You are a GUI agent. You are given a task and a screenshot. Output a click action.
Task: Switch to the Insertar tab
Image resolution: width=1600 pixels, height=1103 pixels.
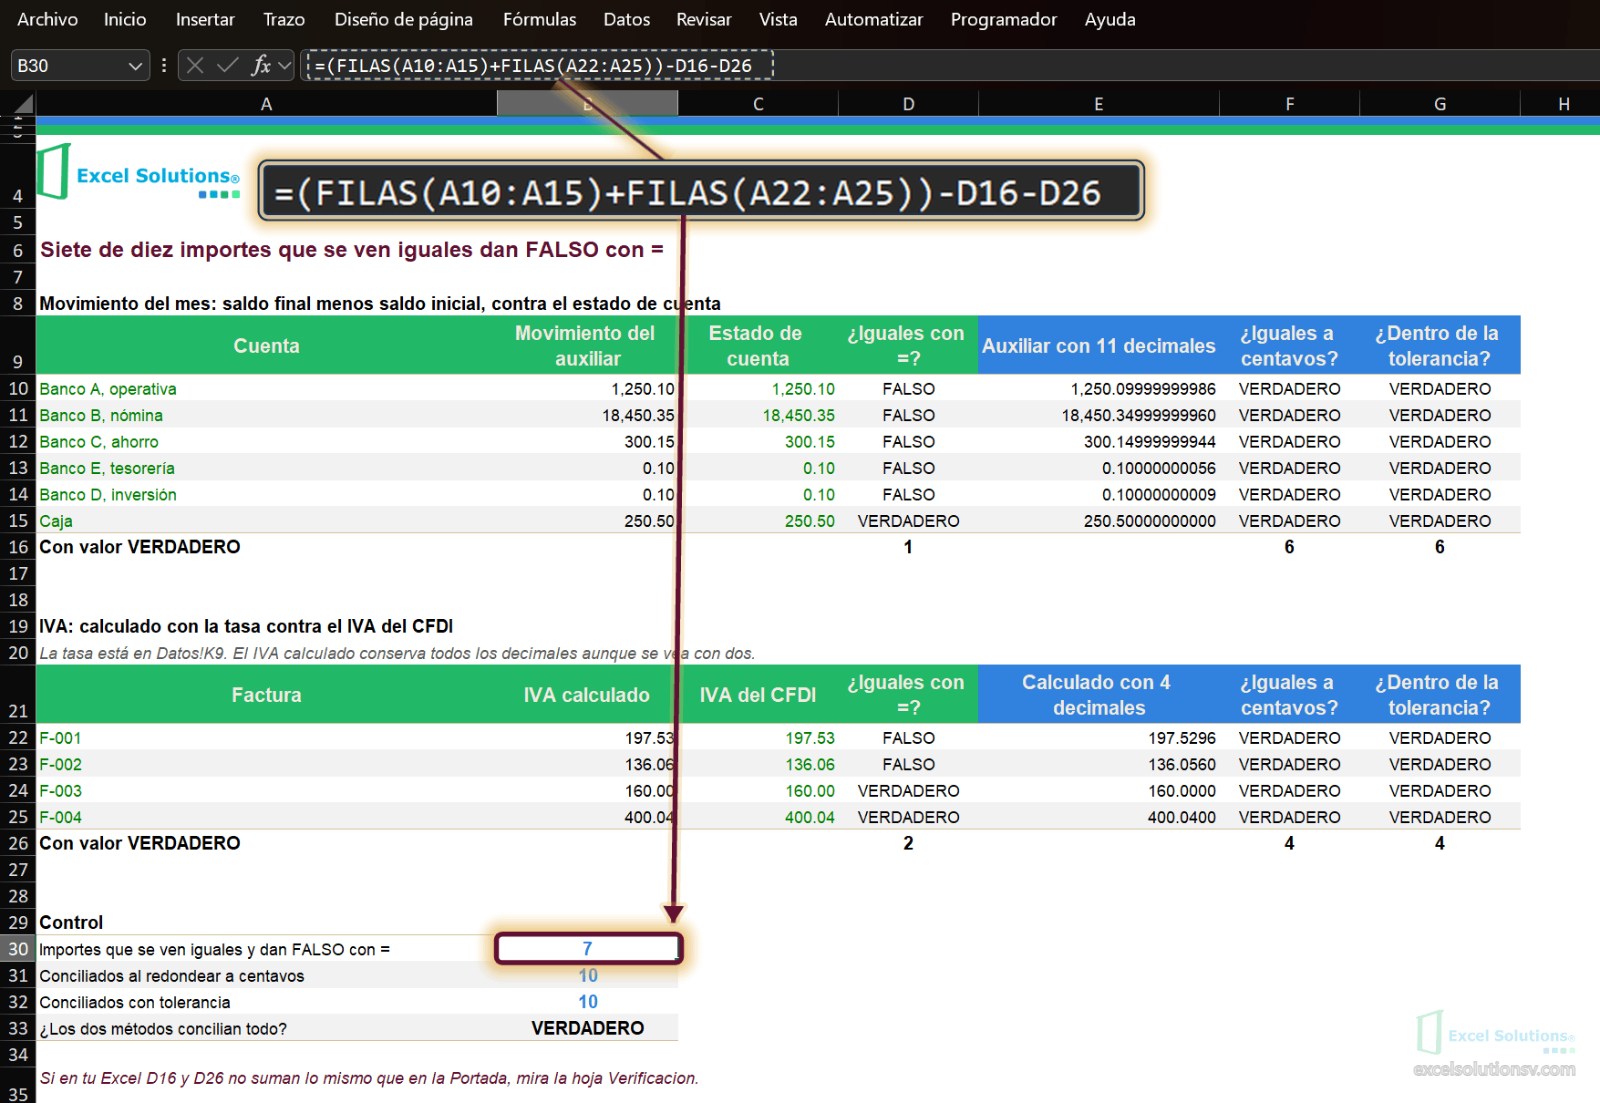[205, 20]
